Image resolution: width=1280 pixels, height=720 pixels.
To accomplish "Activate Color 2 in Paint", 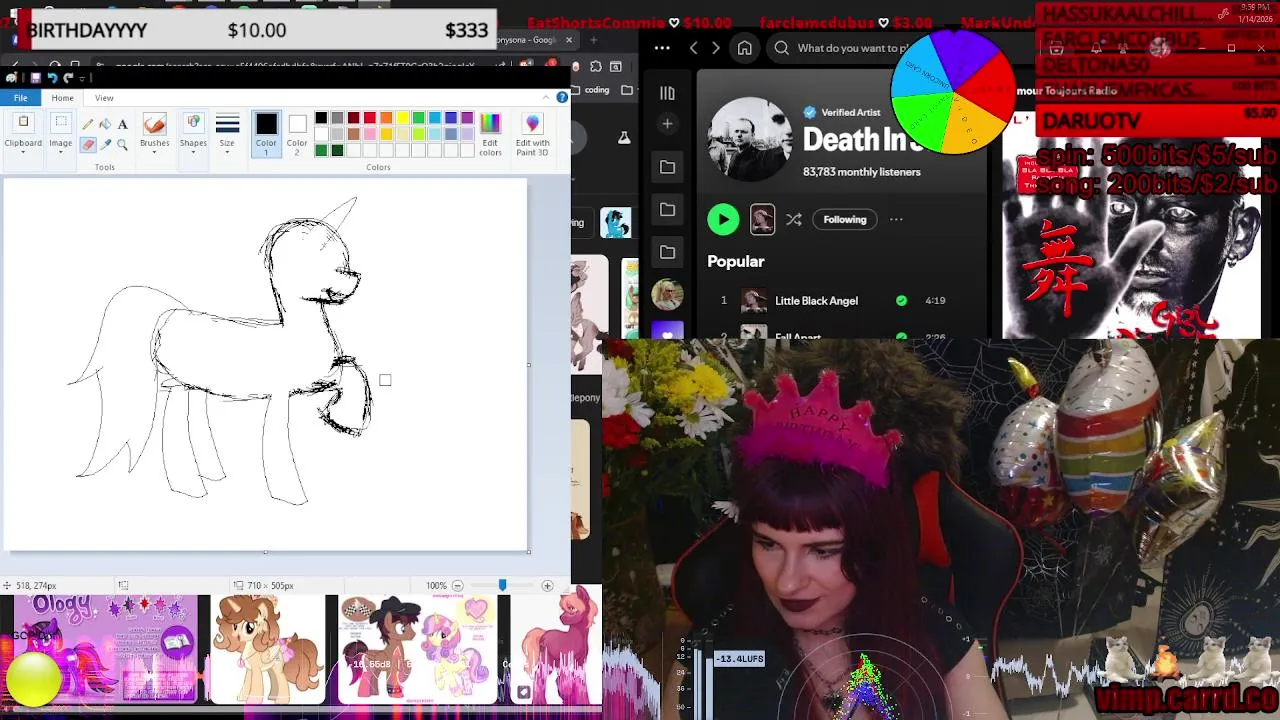I will tap(297, 134).
